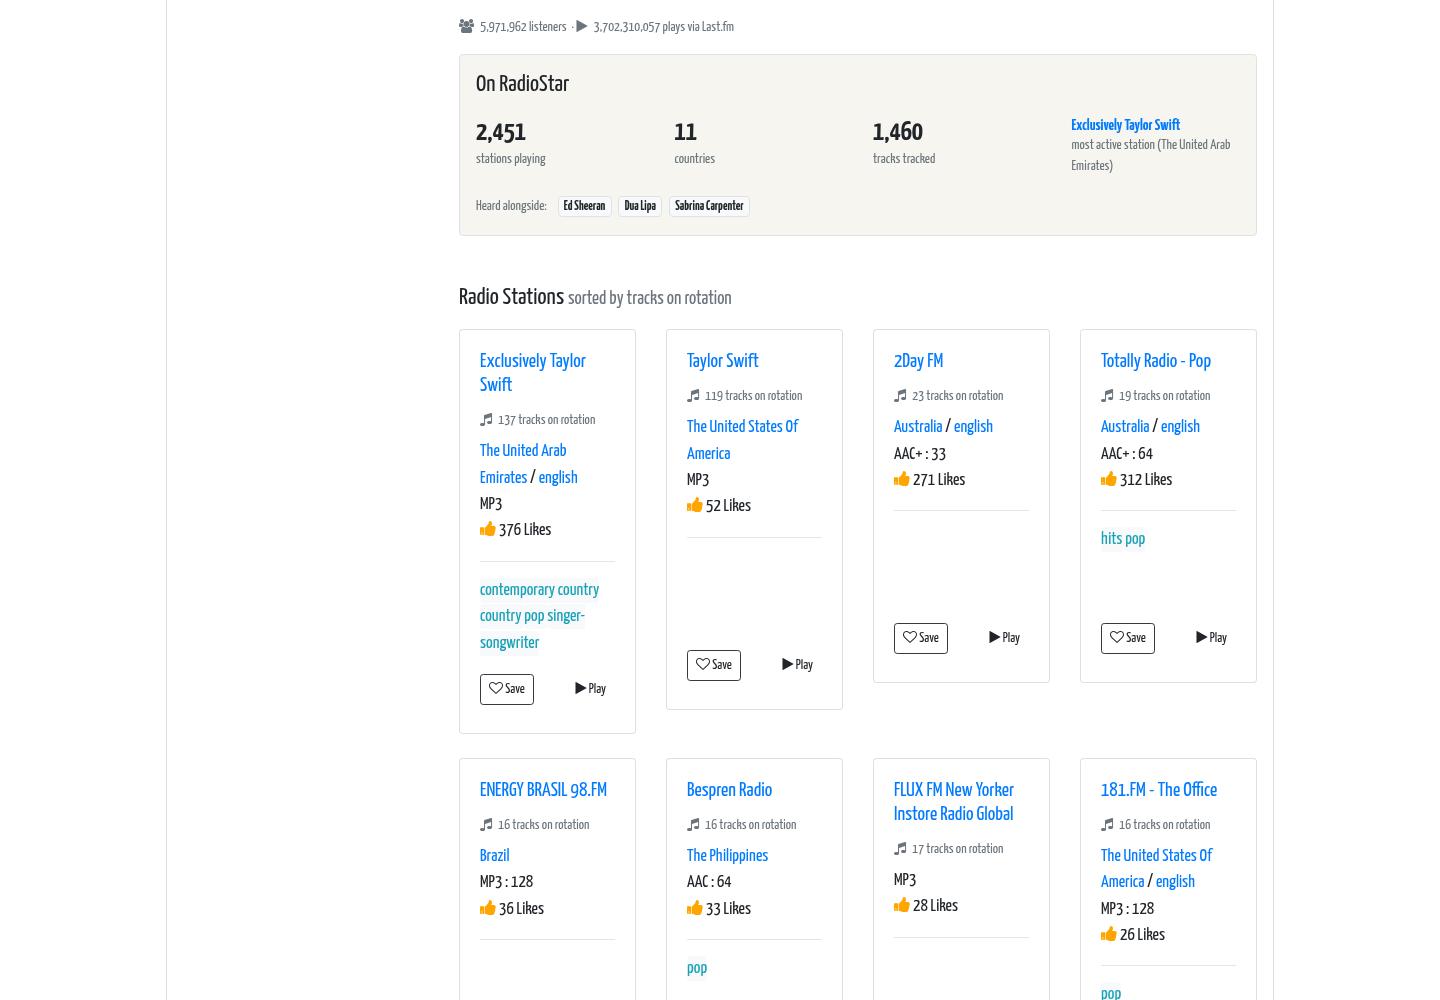Open United States Of America link on 181.FM card
Image resolution: width=1440 pixels, height=1000 pixels.
[x=1156, y=868]
